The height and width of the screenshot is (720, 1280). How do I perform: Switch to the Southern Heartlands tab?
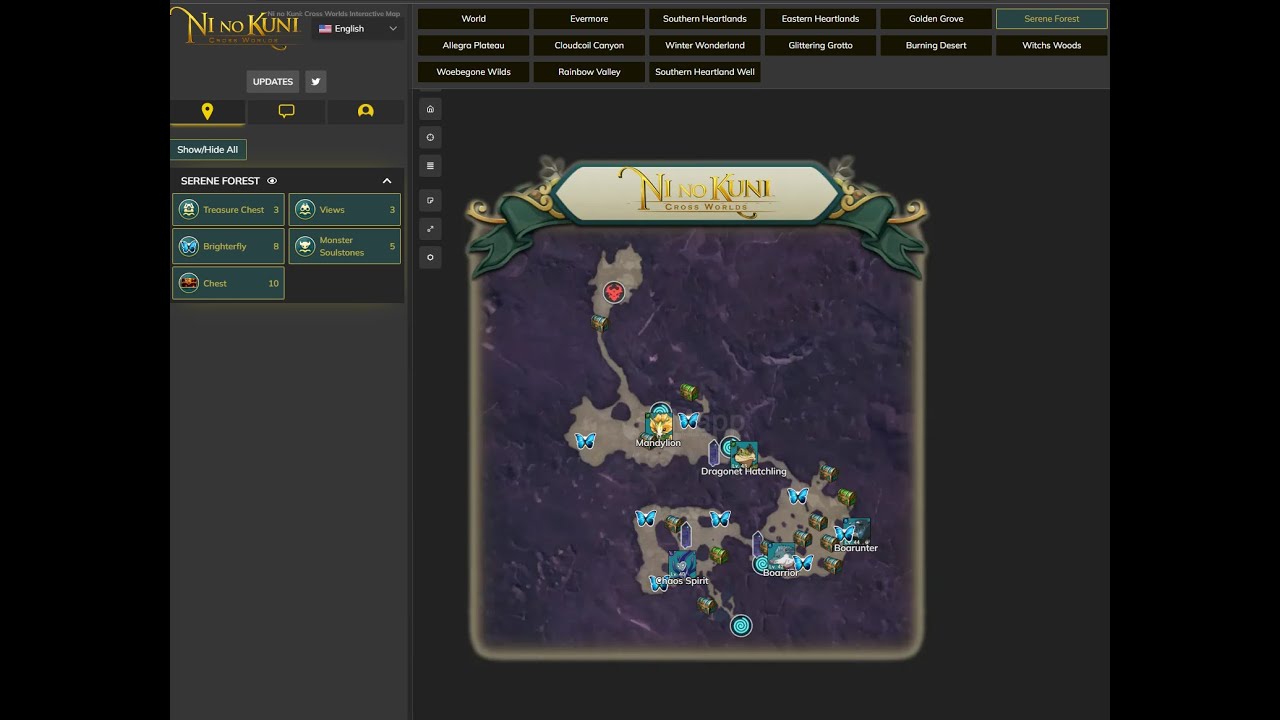coord(705,19)
